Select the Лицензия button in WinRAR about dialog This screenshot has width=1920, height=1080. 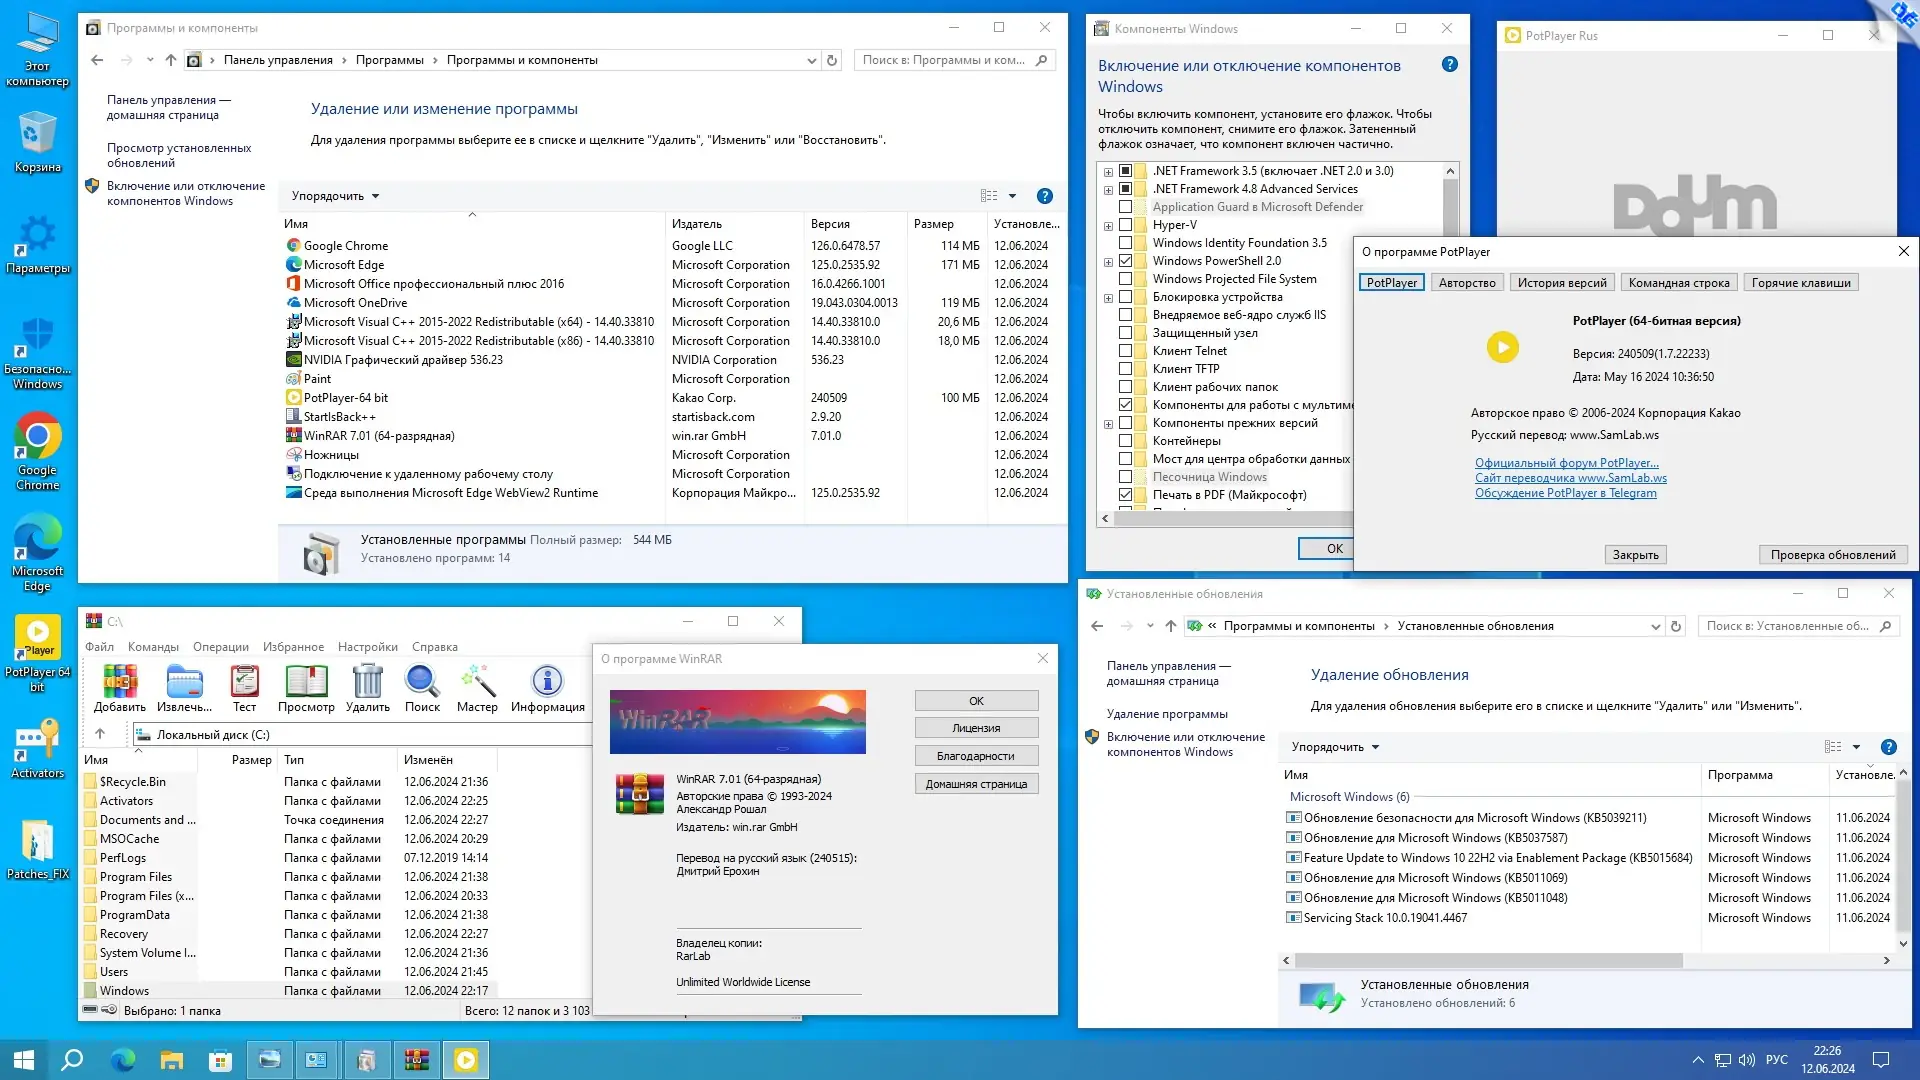[975, 727]
